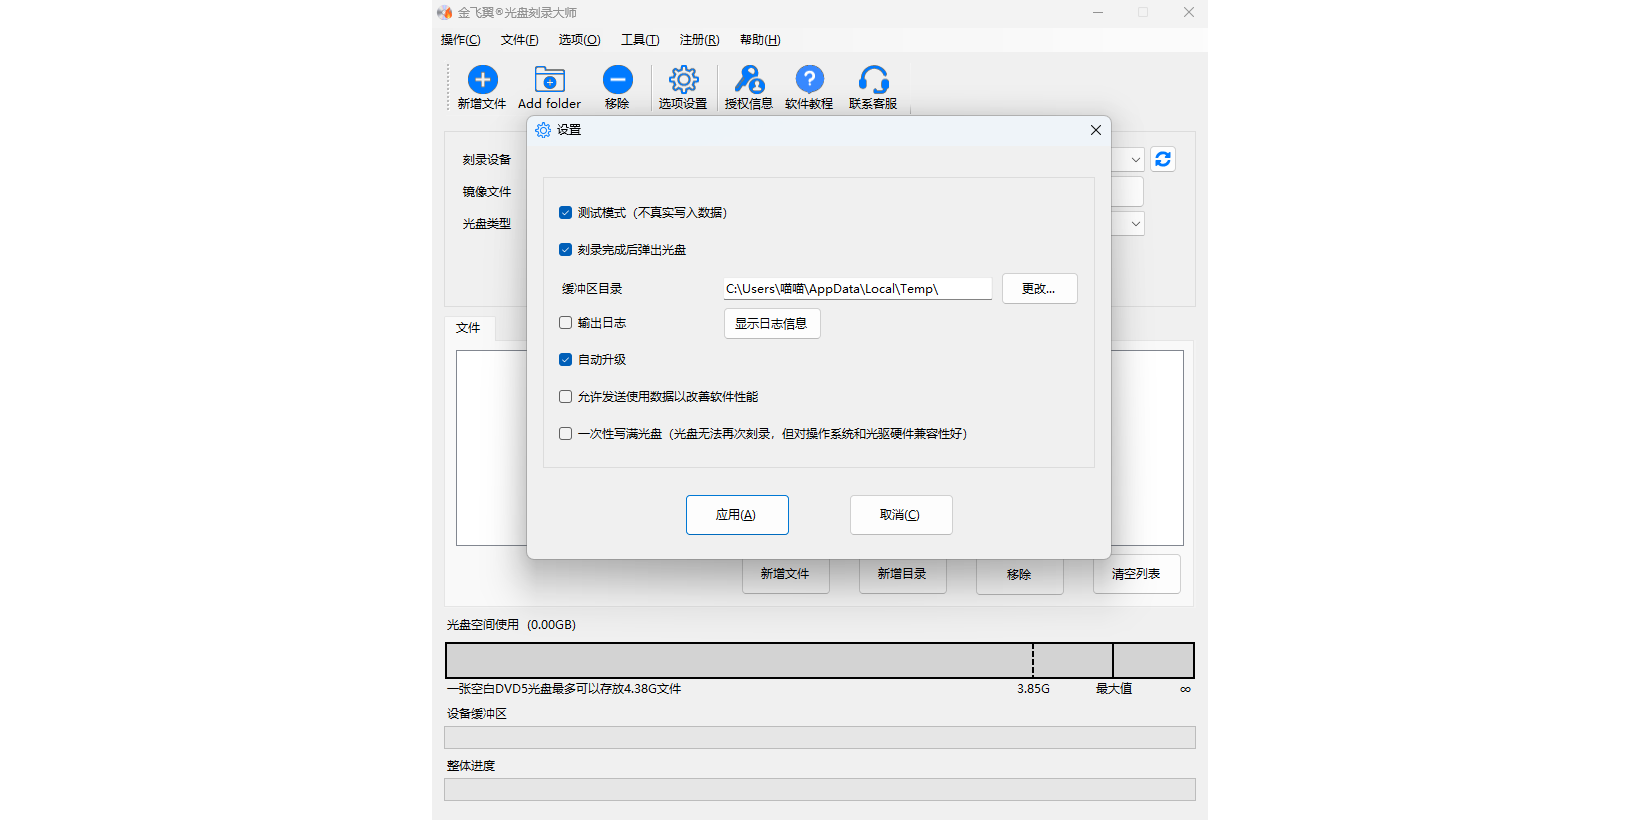Enable the 输出日志 checkbox
The width and height of the screenshot is (1640, 820).
point(566,323)
